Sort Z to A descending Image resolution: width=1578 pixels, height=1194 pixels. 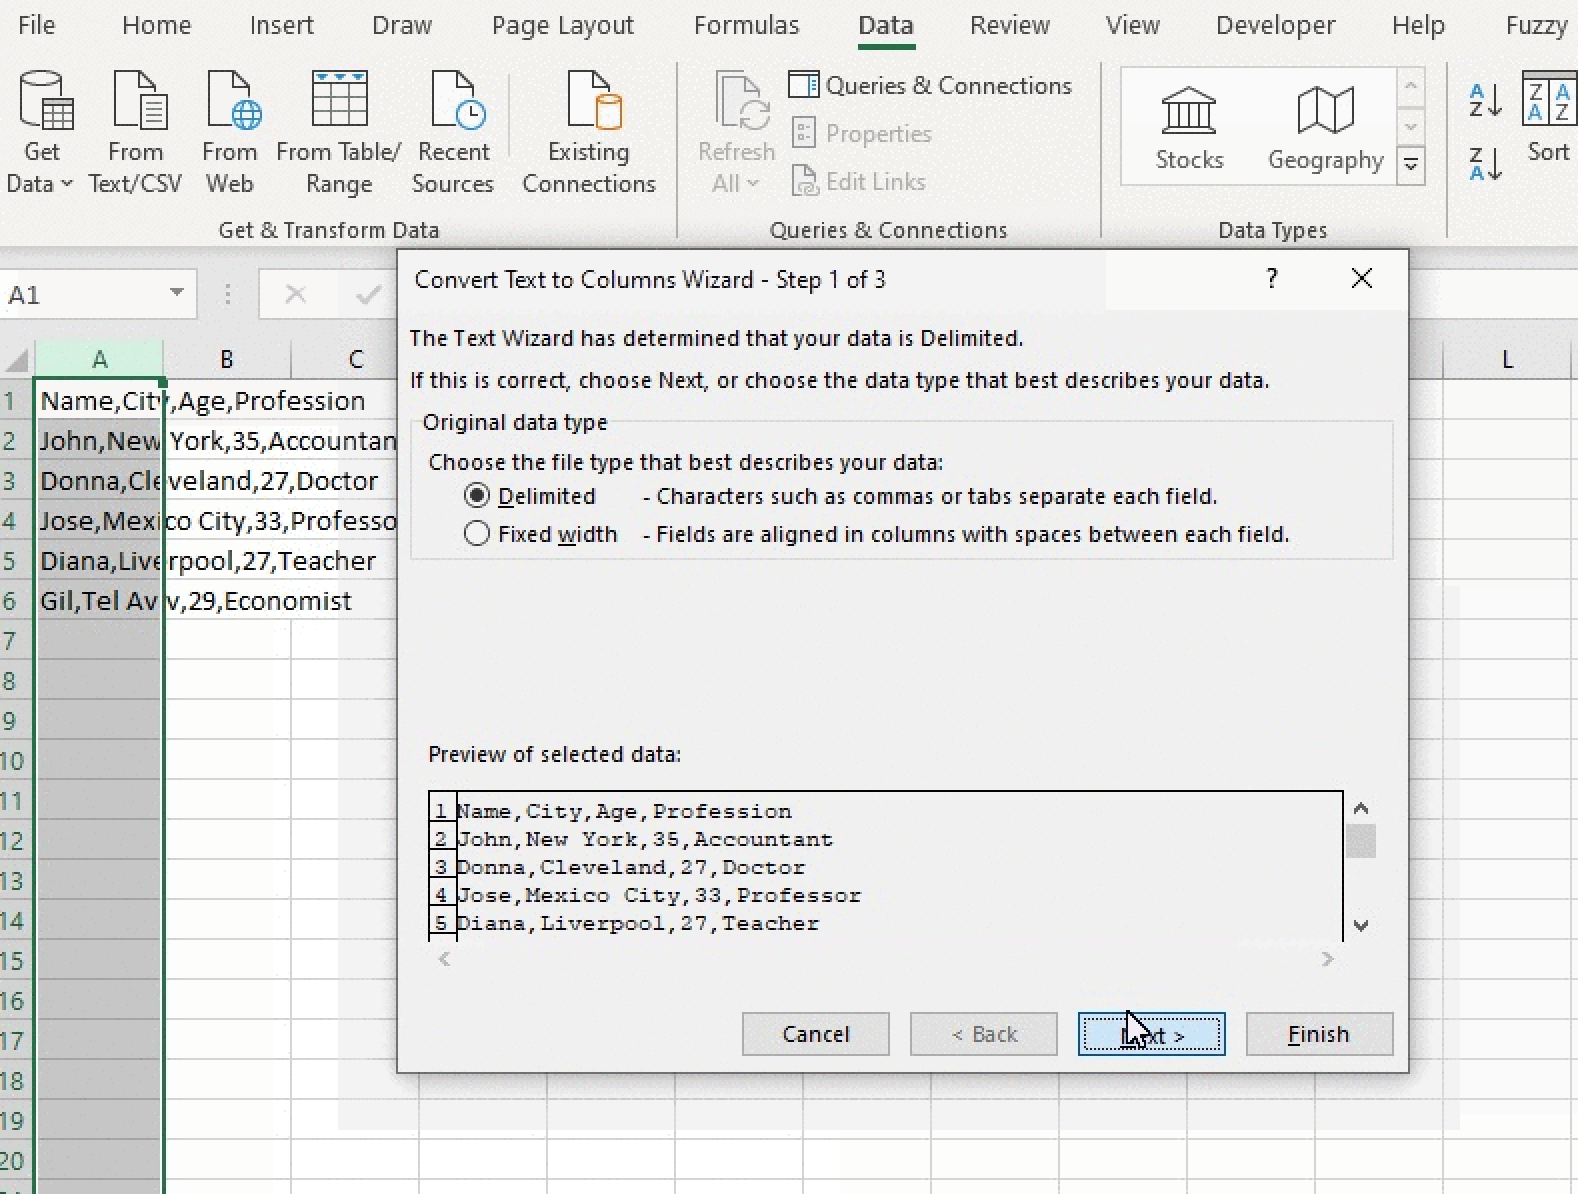click(1485, 163)
